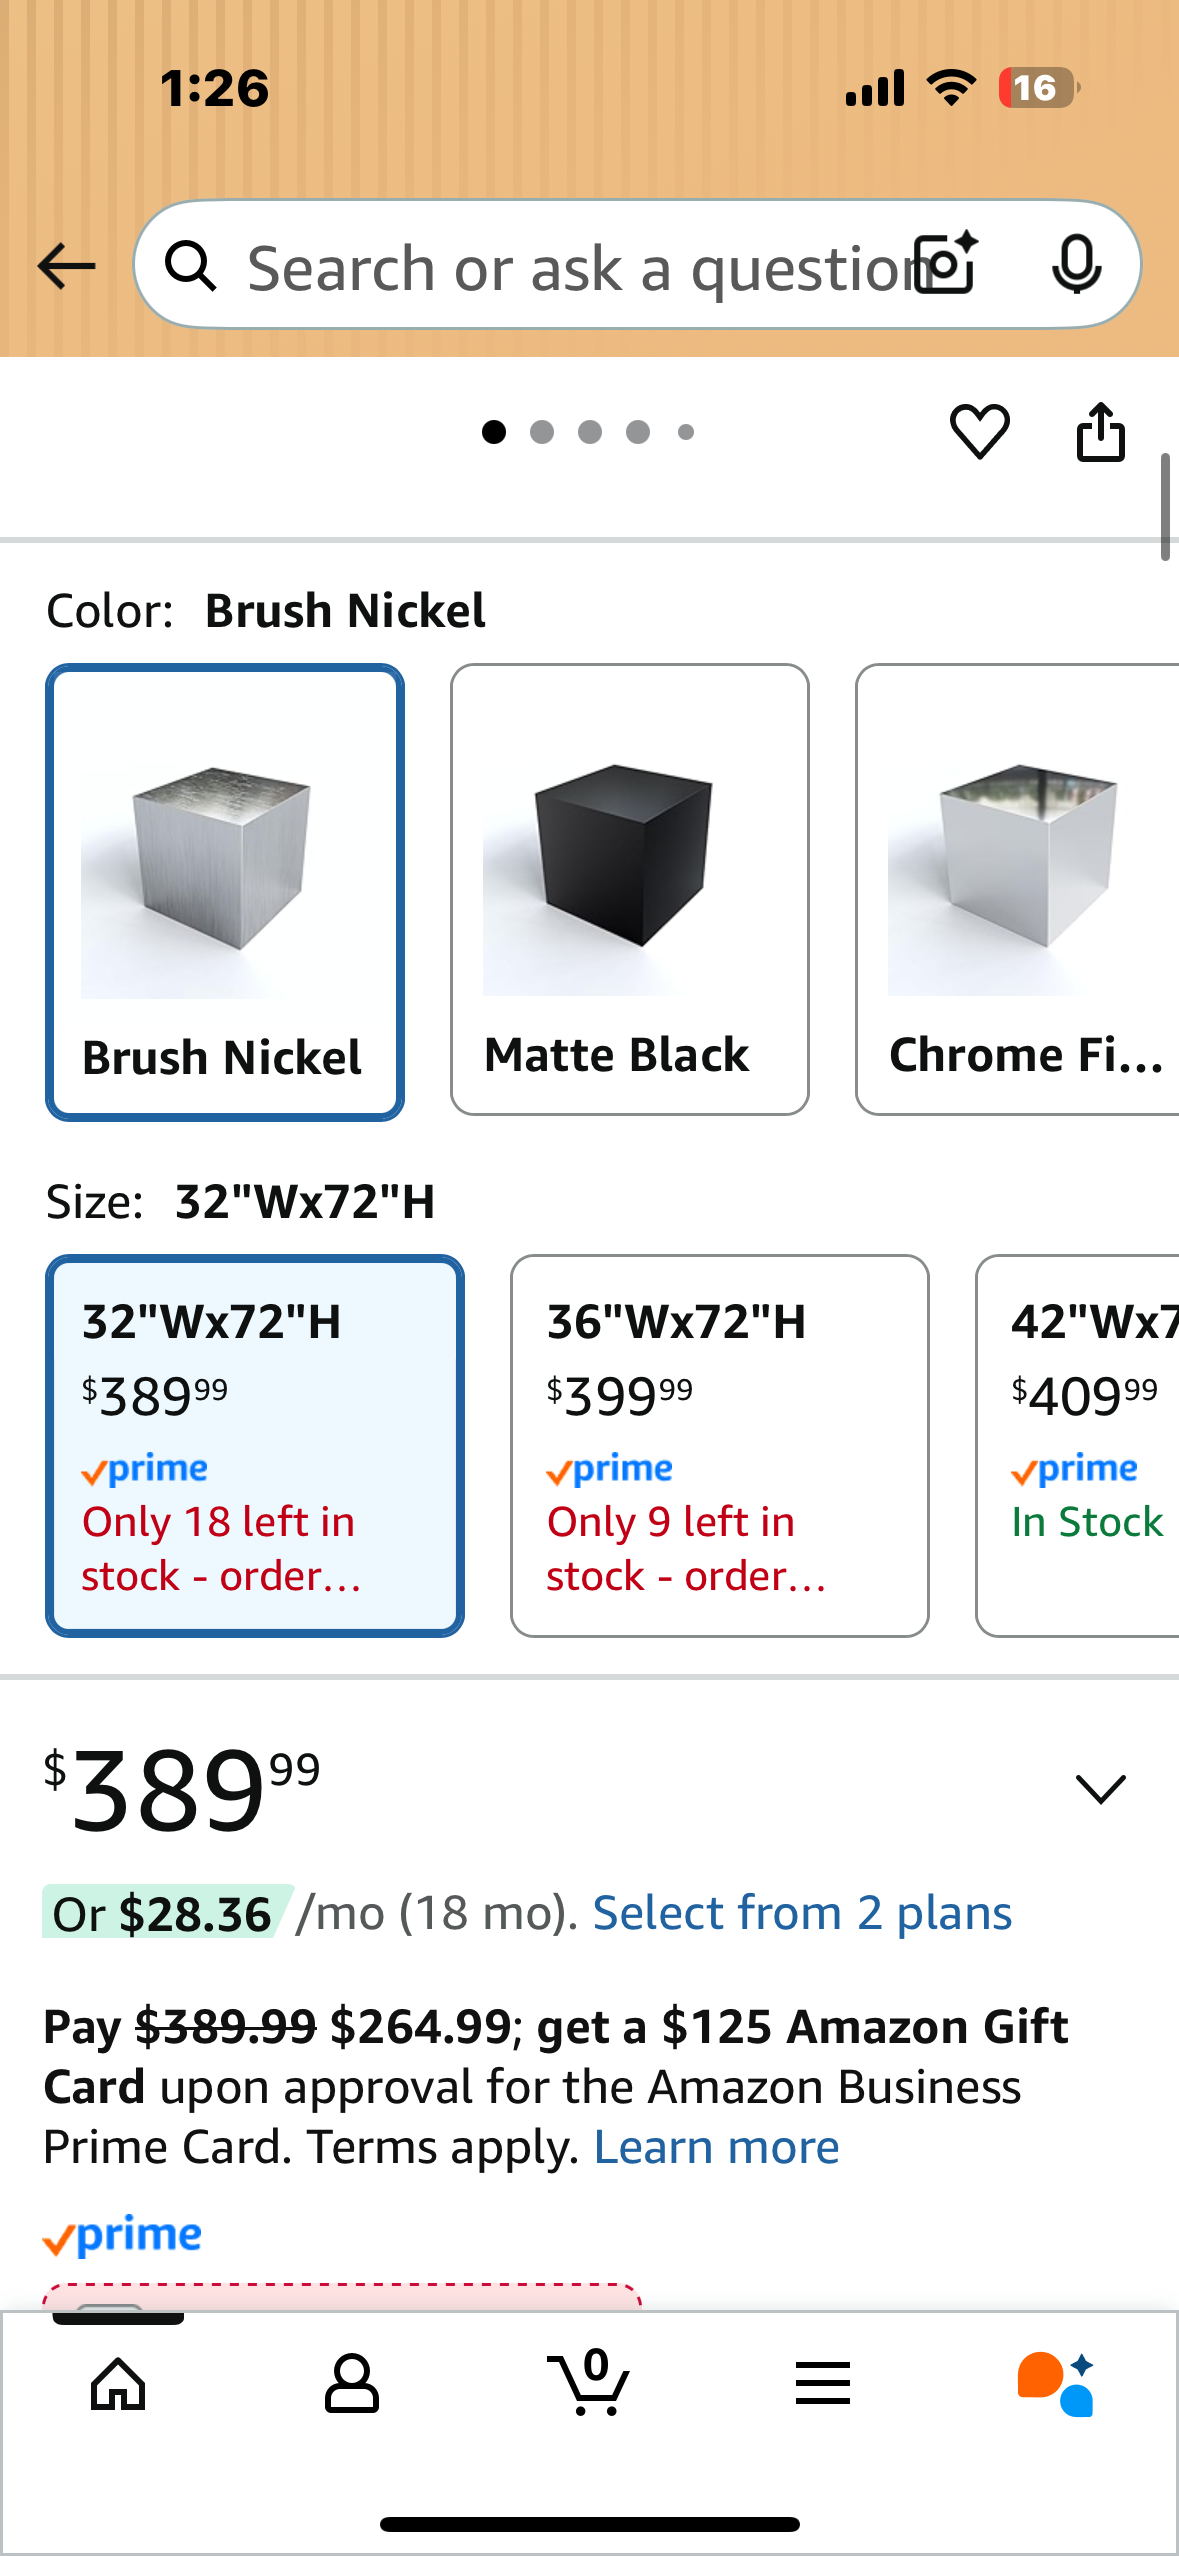This screenshot has width=1179, height=2556.
Task: Add item to wish list heart
Action: click(979, 432)
